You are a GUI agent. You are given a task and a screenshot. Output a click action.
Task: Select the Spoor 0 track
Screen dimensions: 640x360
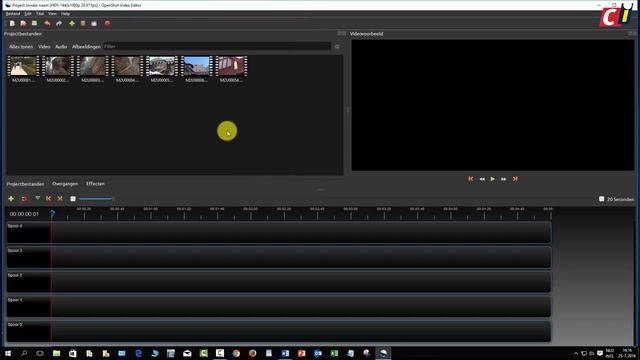(279, 331)
